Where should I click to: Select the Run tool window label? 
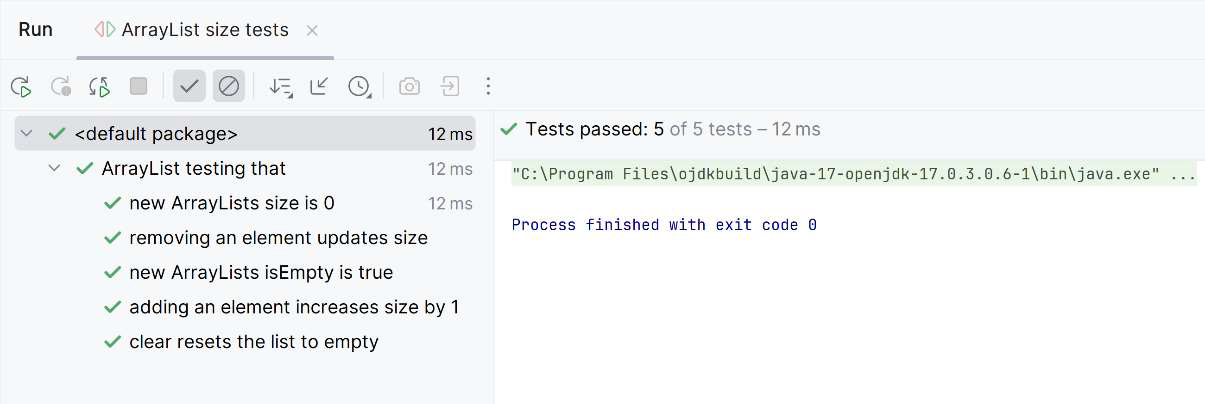(36, 30)
